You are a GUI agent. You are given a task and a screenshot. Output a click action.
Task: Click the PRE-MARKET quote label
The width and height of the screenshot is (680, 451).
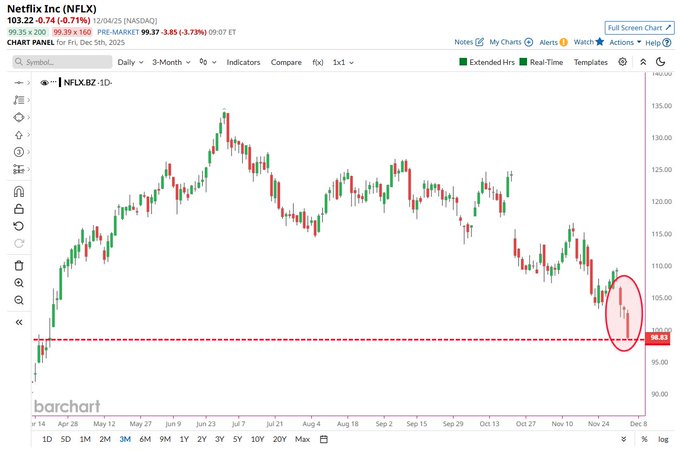click(118, 32)
